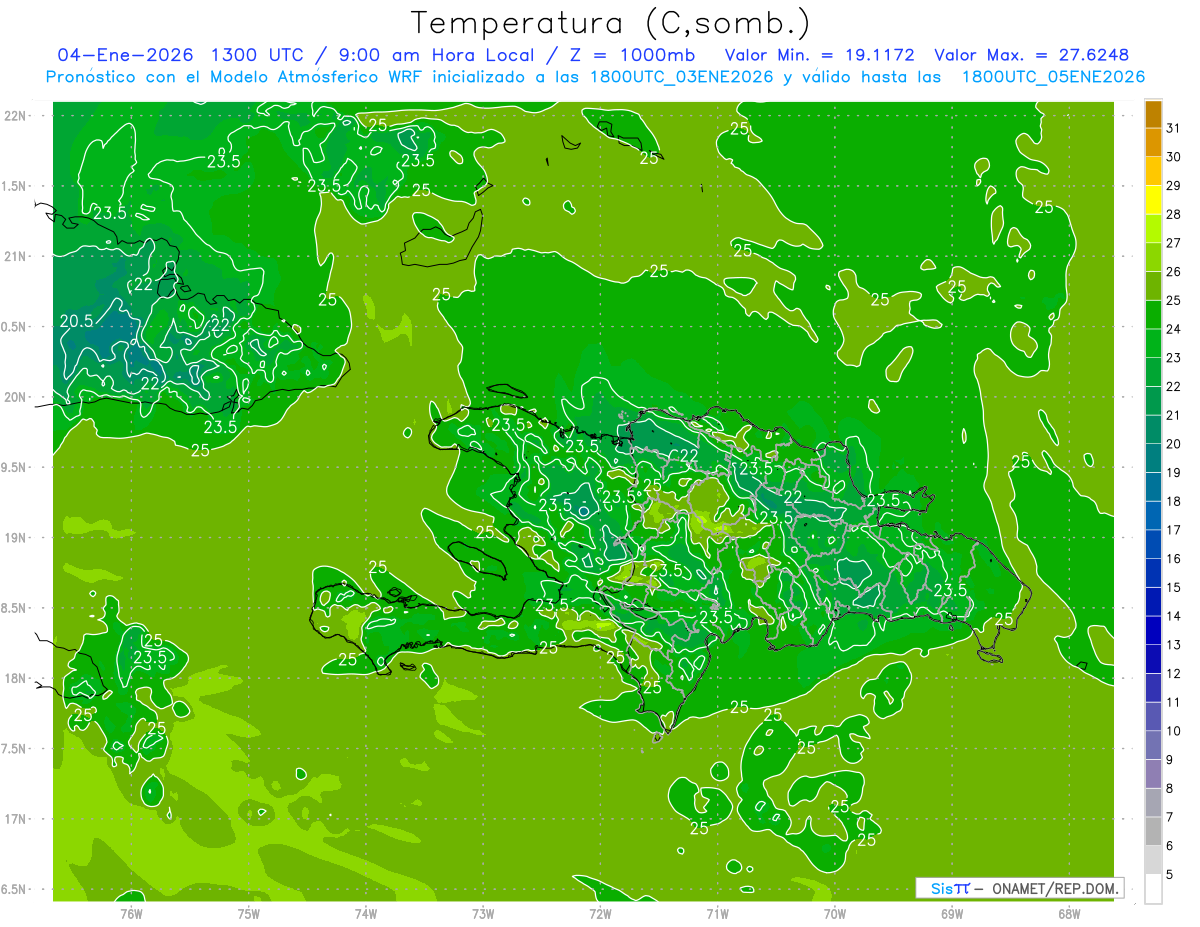The width and height of the screenshot is (1200, 927).
Task: Pick the gray swatch between 6 and 7
Action: (x=1153, y=831)
